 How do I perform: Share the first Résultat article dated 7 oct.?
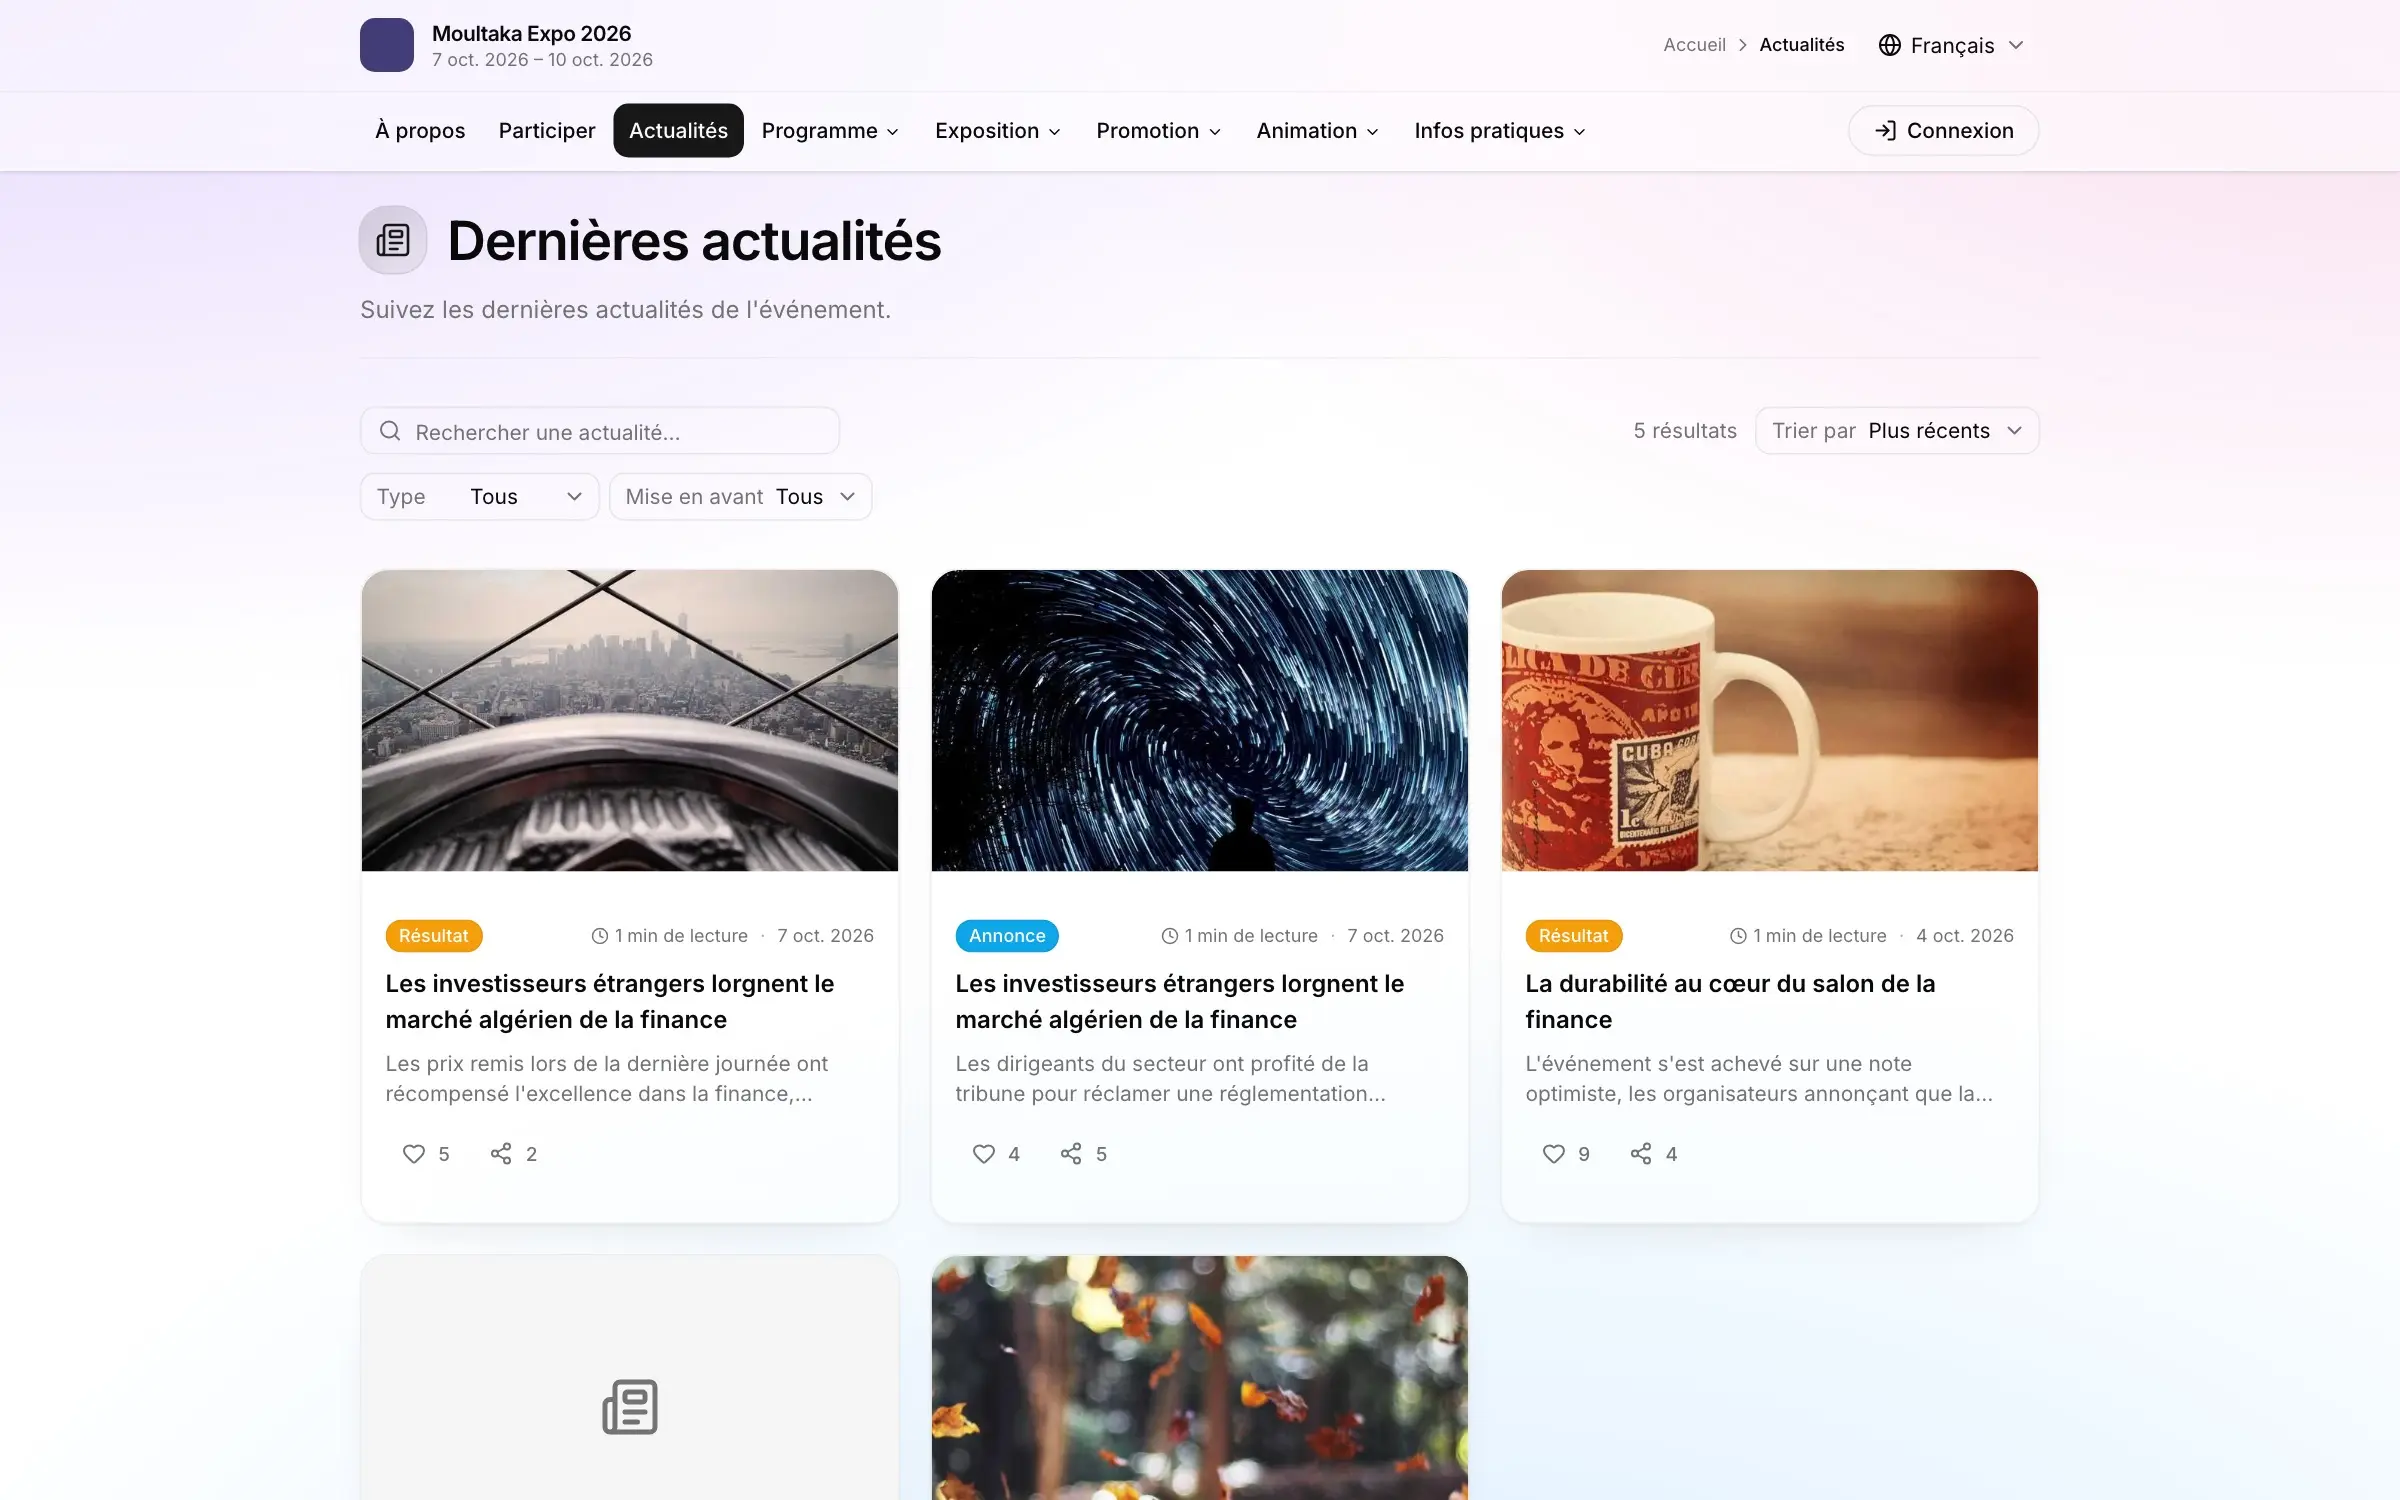point(501,1153)
